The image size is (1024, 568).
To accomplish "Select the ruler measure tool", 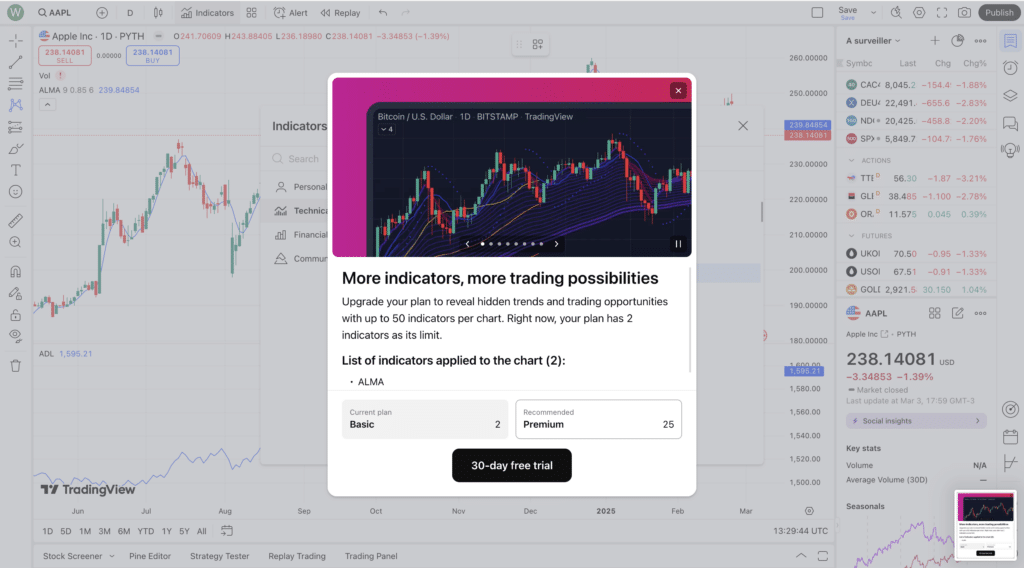I will pyautogui.click(x=15, y=220).
